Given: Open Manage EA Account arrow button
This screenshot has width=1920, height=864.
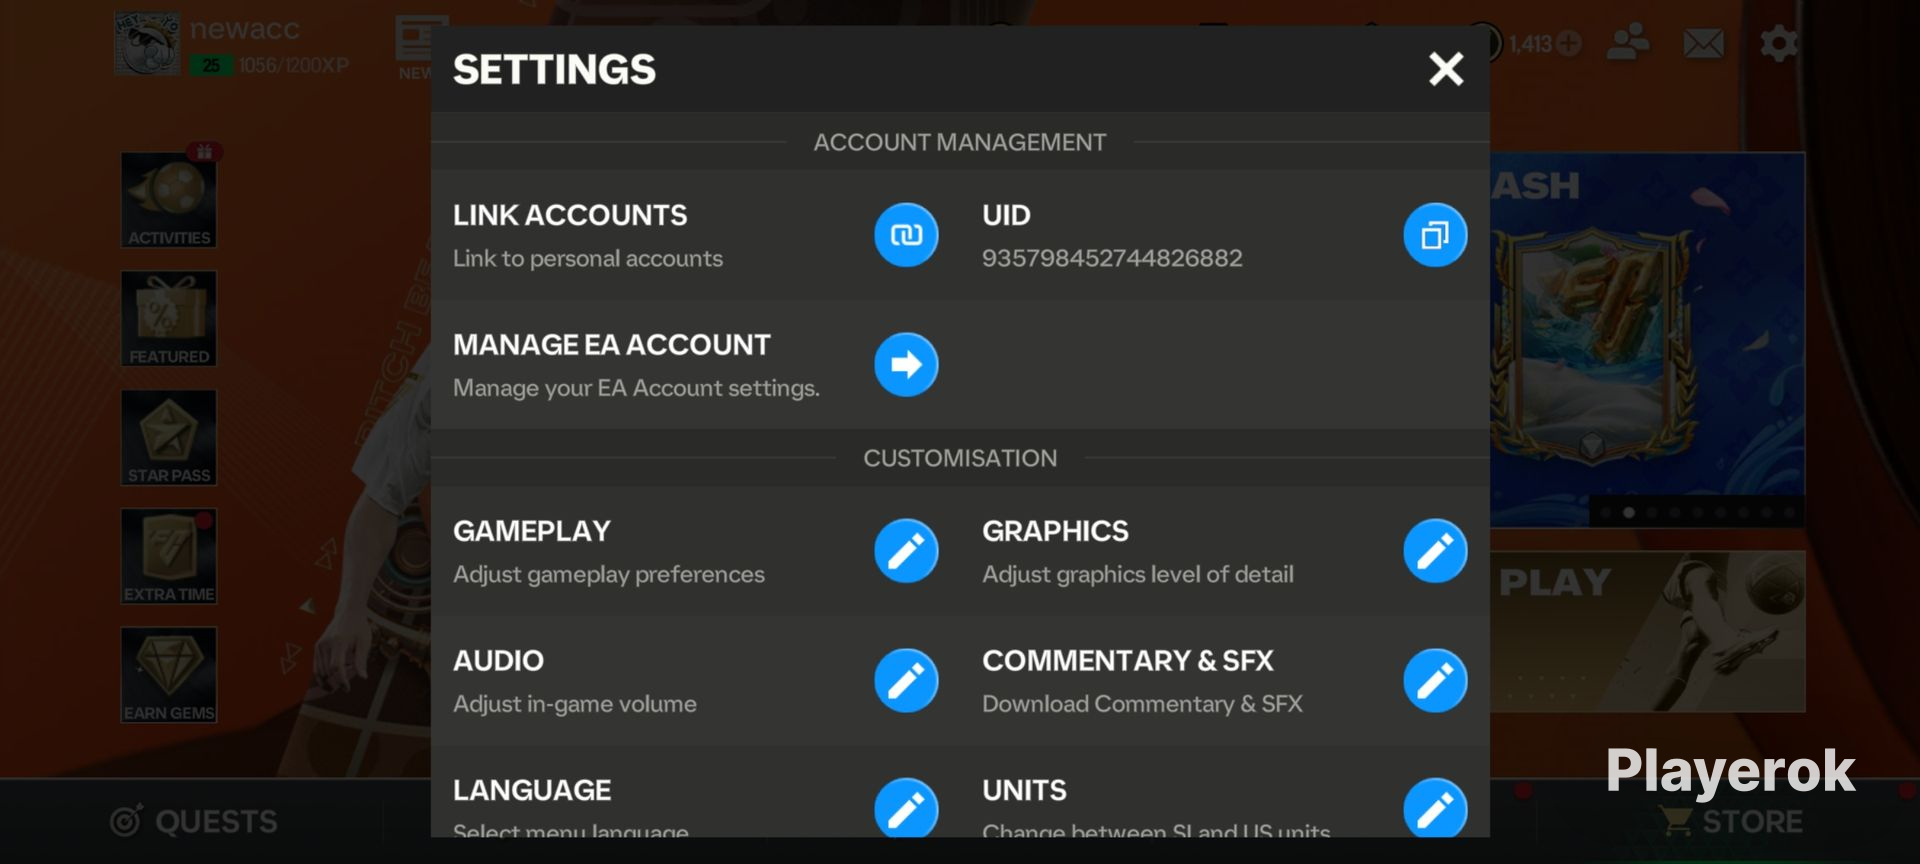Looking at the screenshot, I should [x=906, y=364].
